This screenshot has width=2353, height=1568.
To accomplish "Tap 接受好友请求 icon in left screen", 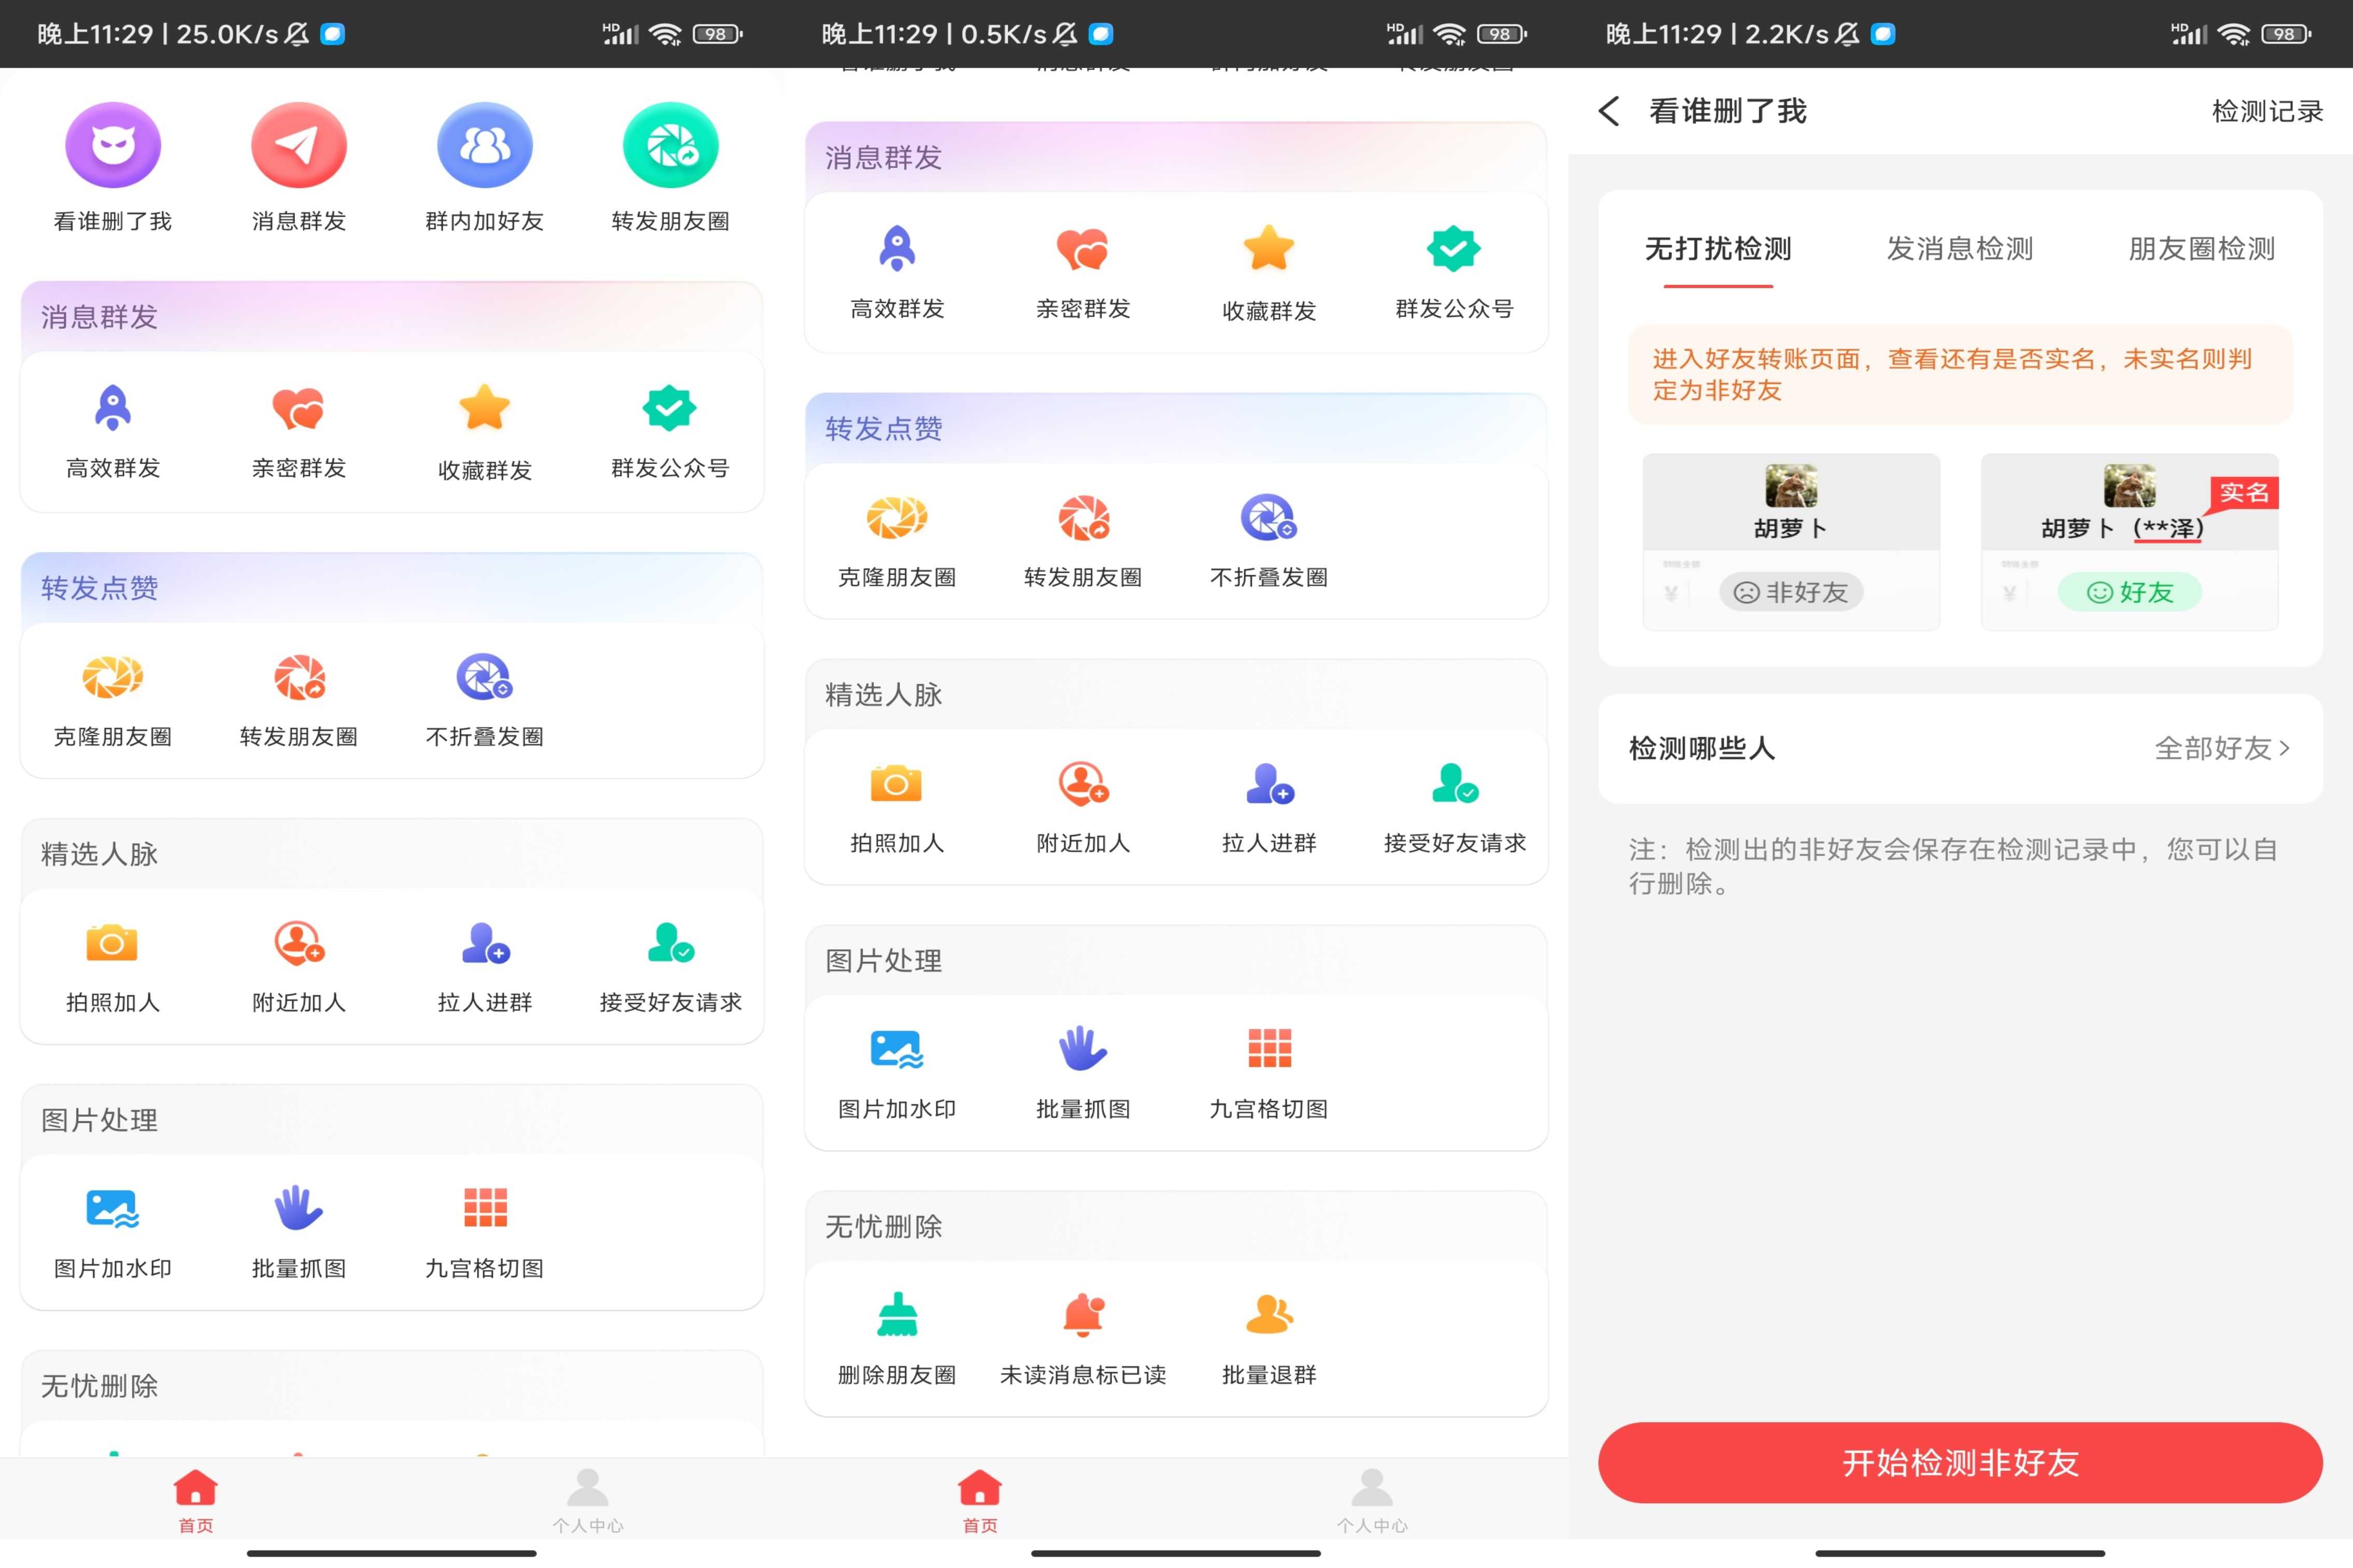I will coord(671,943).
